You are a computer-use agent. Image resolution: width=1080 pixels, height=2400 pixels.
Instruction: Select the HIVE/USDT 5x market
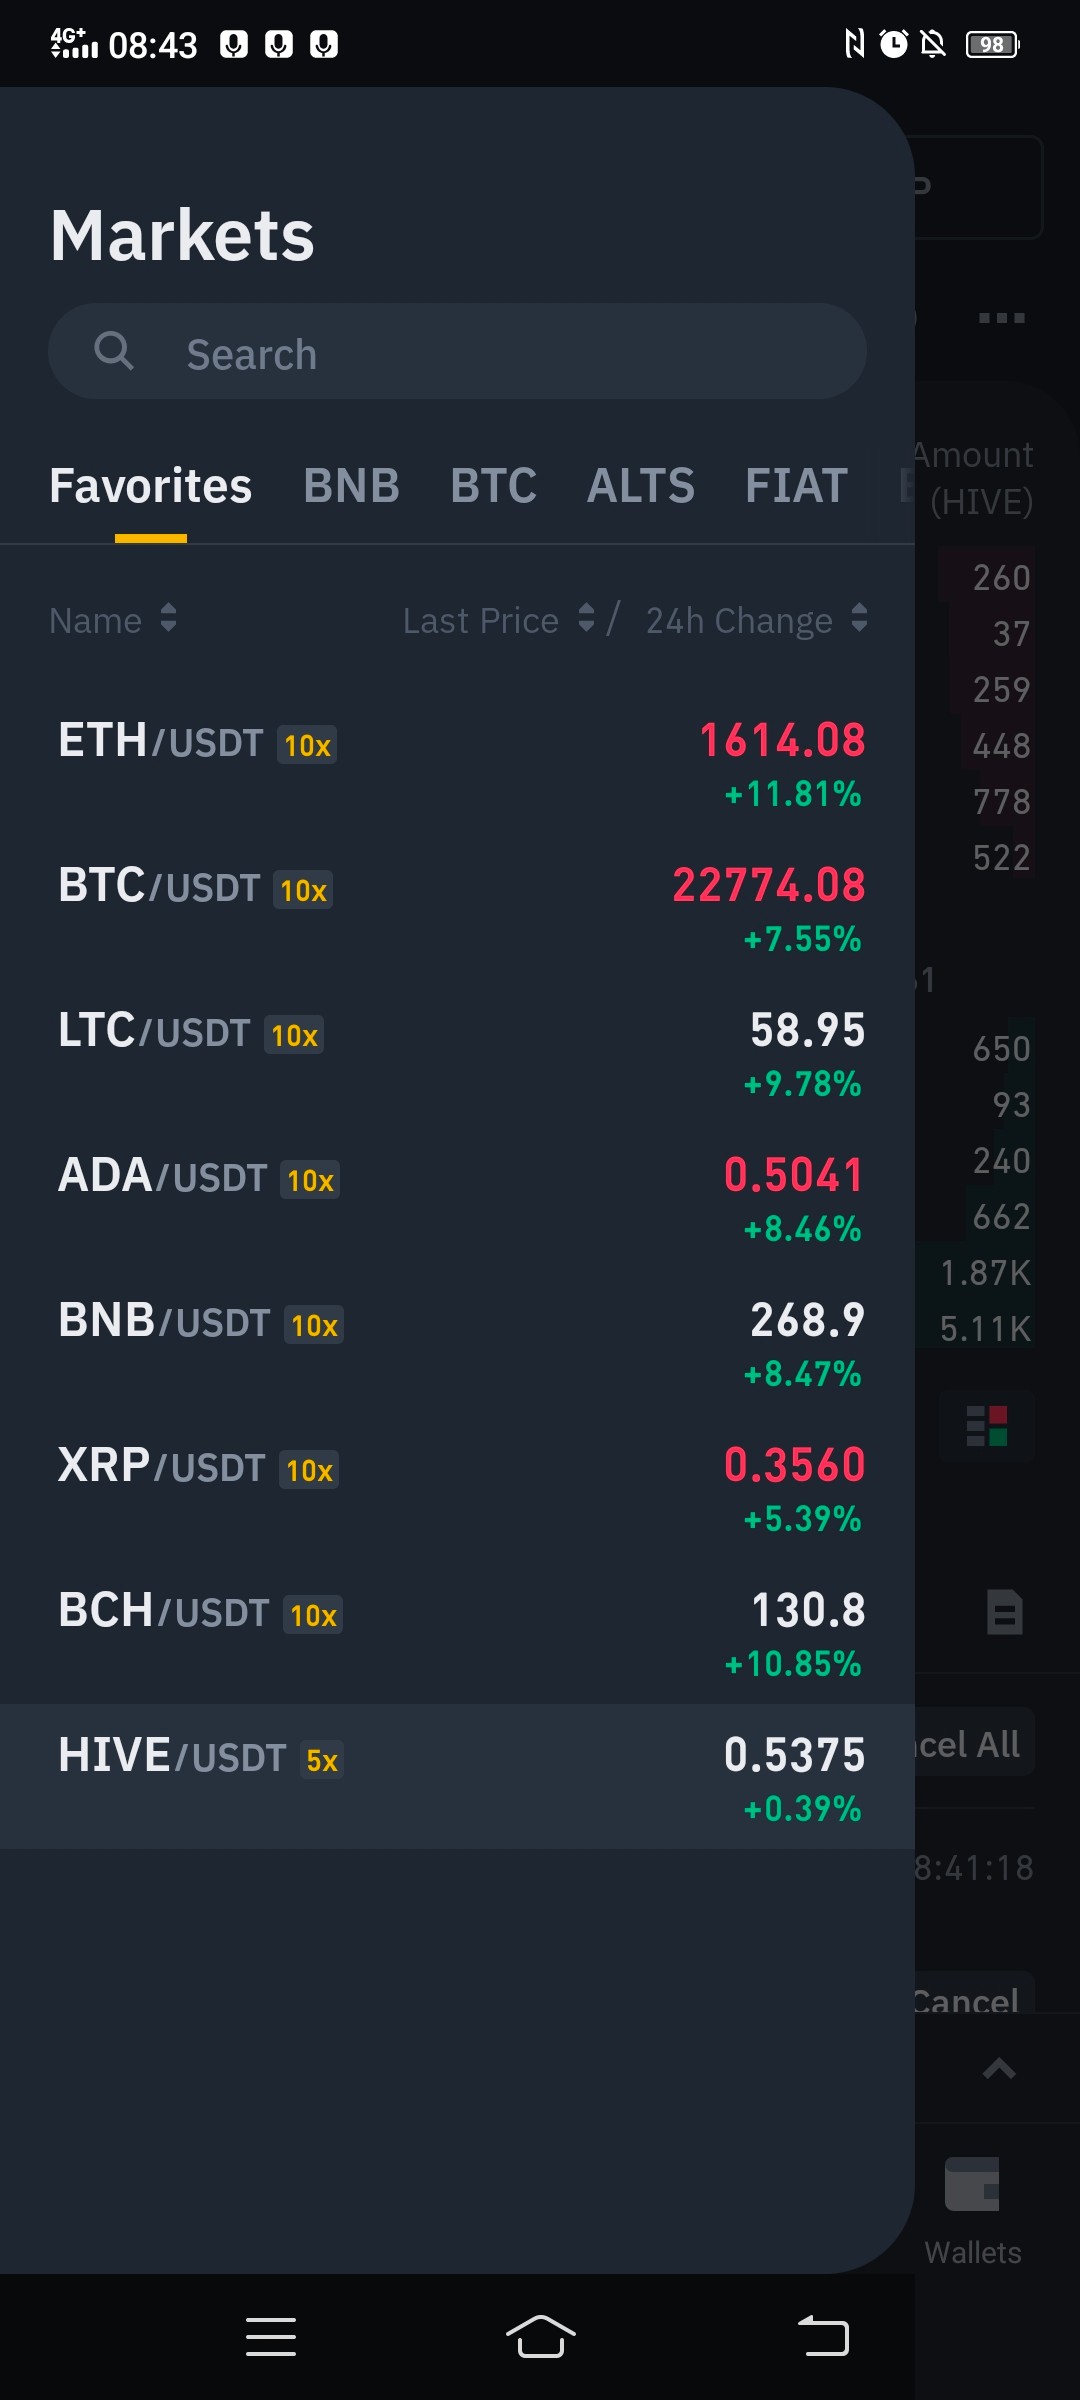coord(457,1776)
